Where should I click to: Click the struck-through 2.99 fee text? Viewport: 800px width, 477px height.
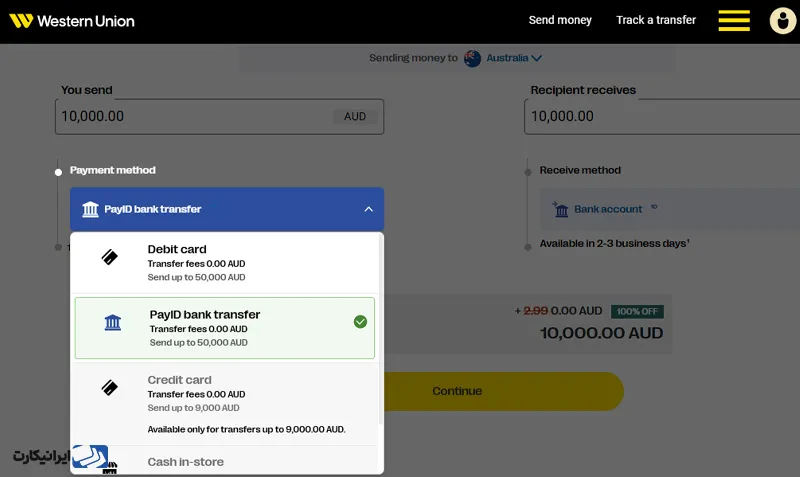[536, 311]
